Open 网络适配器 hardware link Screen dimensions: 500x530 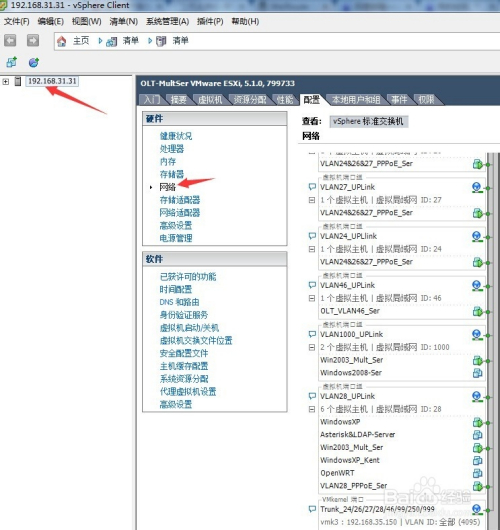[x=180, y=213]
